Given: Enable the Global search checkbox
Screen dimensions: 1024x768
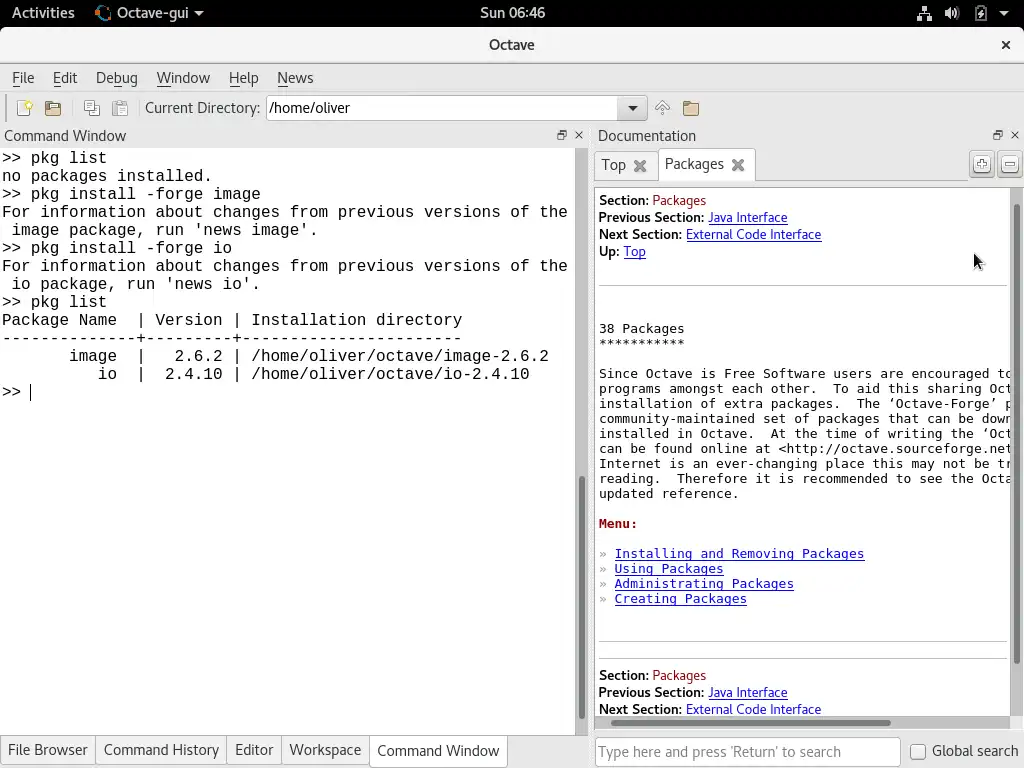Looking at the screenshot, I should click(x=918, y=752).
